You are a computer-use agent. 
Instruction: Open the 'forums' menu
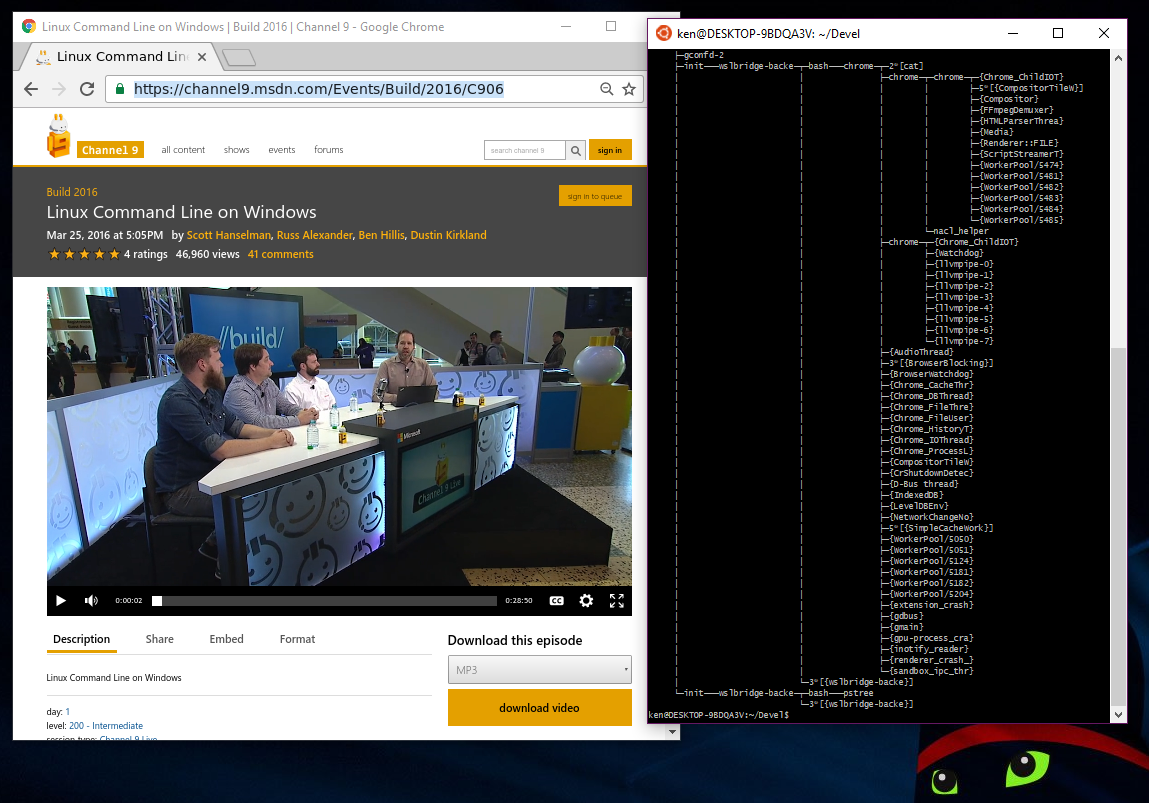click(328, 149)
